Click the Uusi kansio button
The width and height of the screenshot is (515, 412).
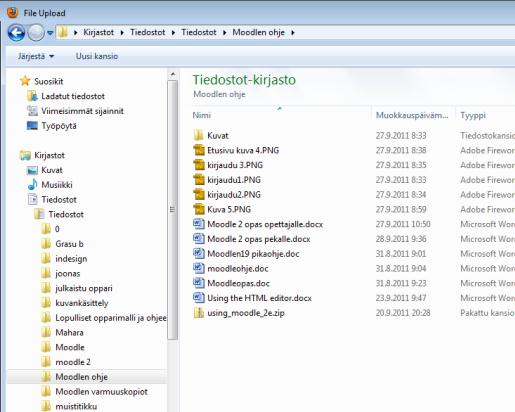tap(97, 56)
